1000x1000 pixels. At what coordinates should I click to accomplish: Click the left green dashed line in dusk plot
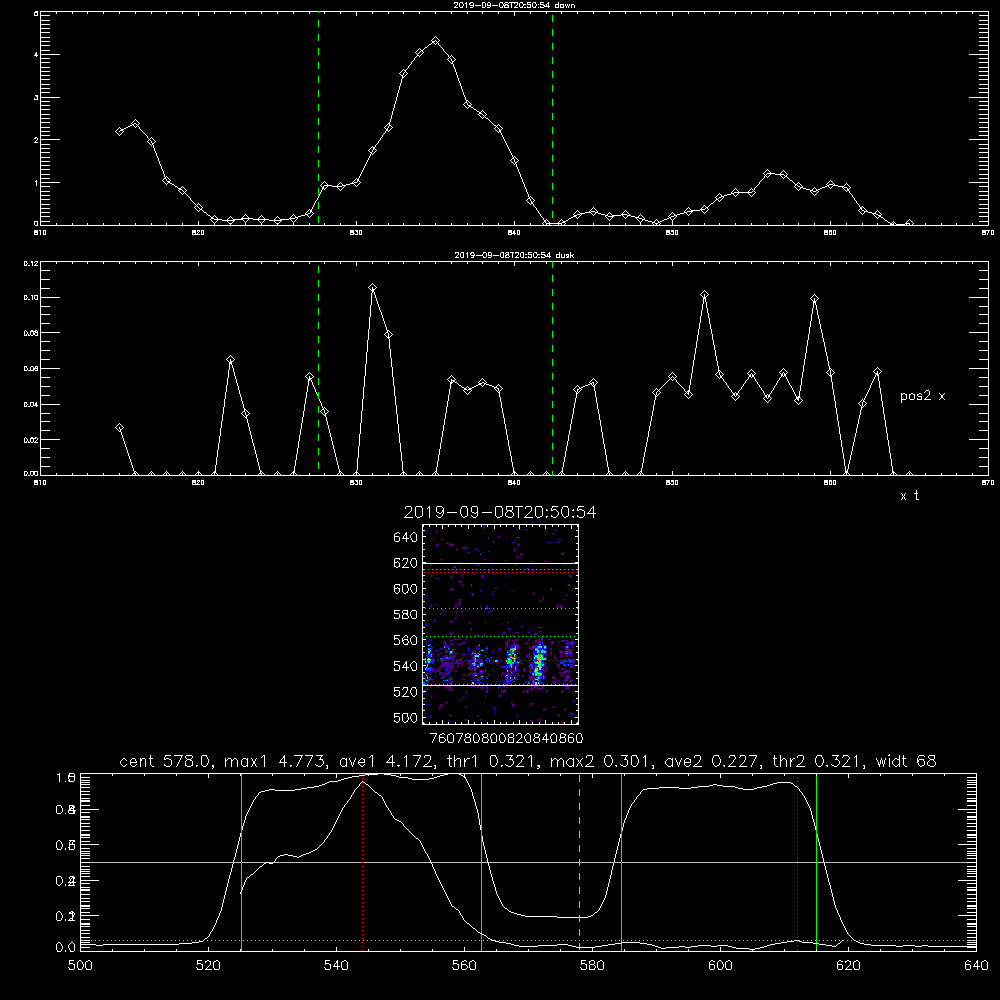click(318, 369)
